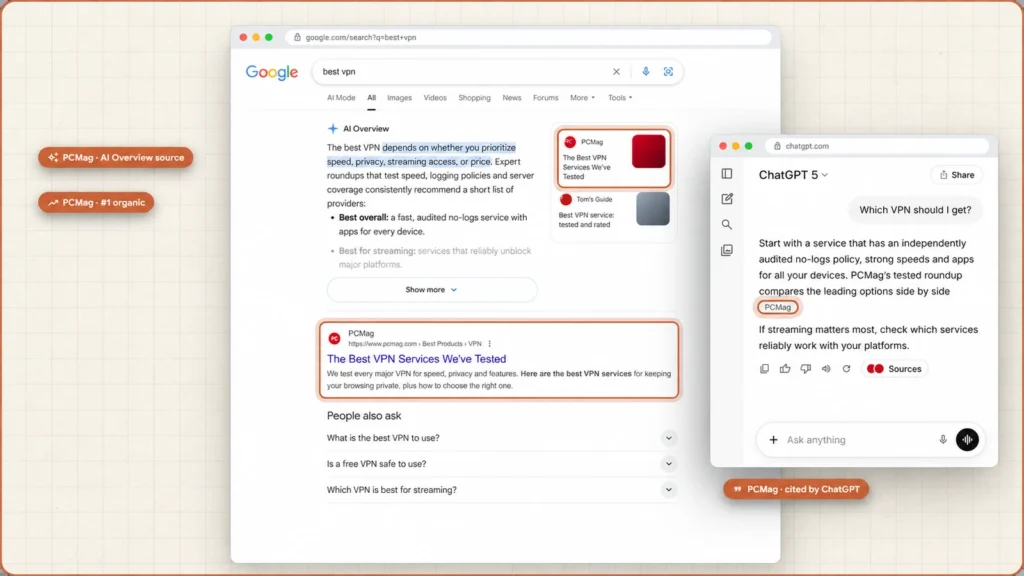The height and width of the screenshot is (576, 1024).
Task: Regenerate the ChatGPT response
Action: coord(846,369)
